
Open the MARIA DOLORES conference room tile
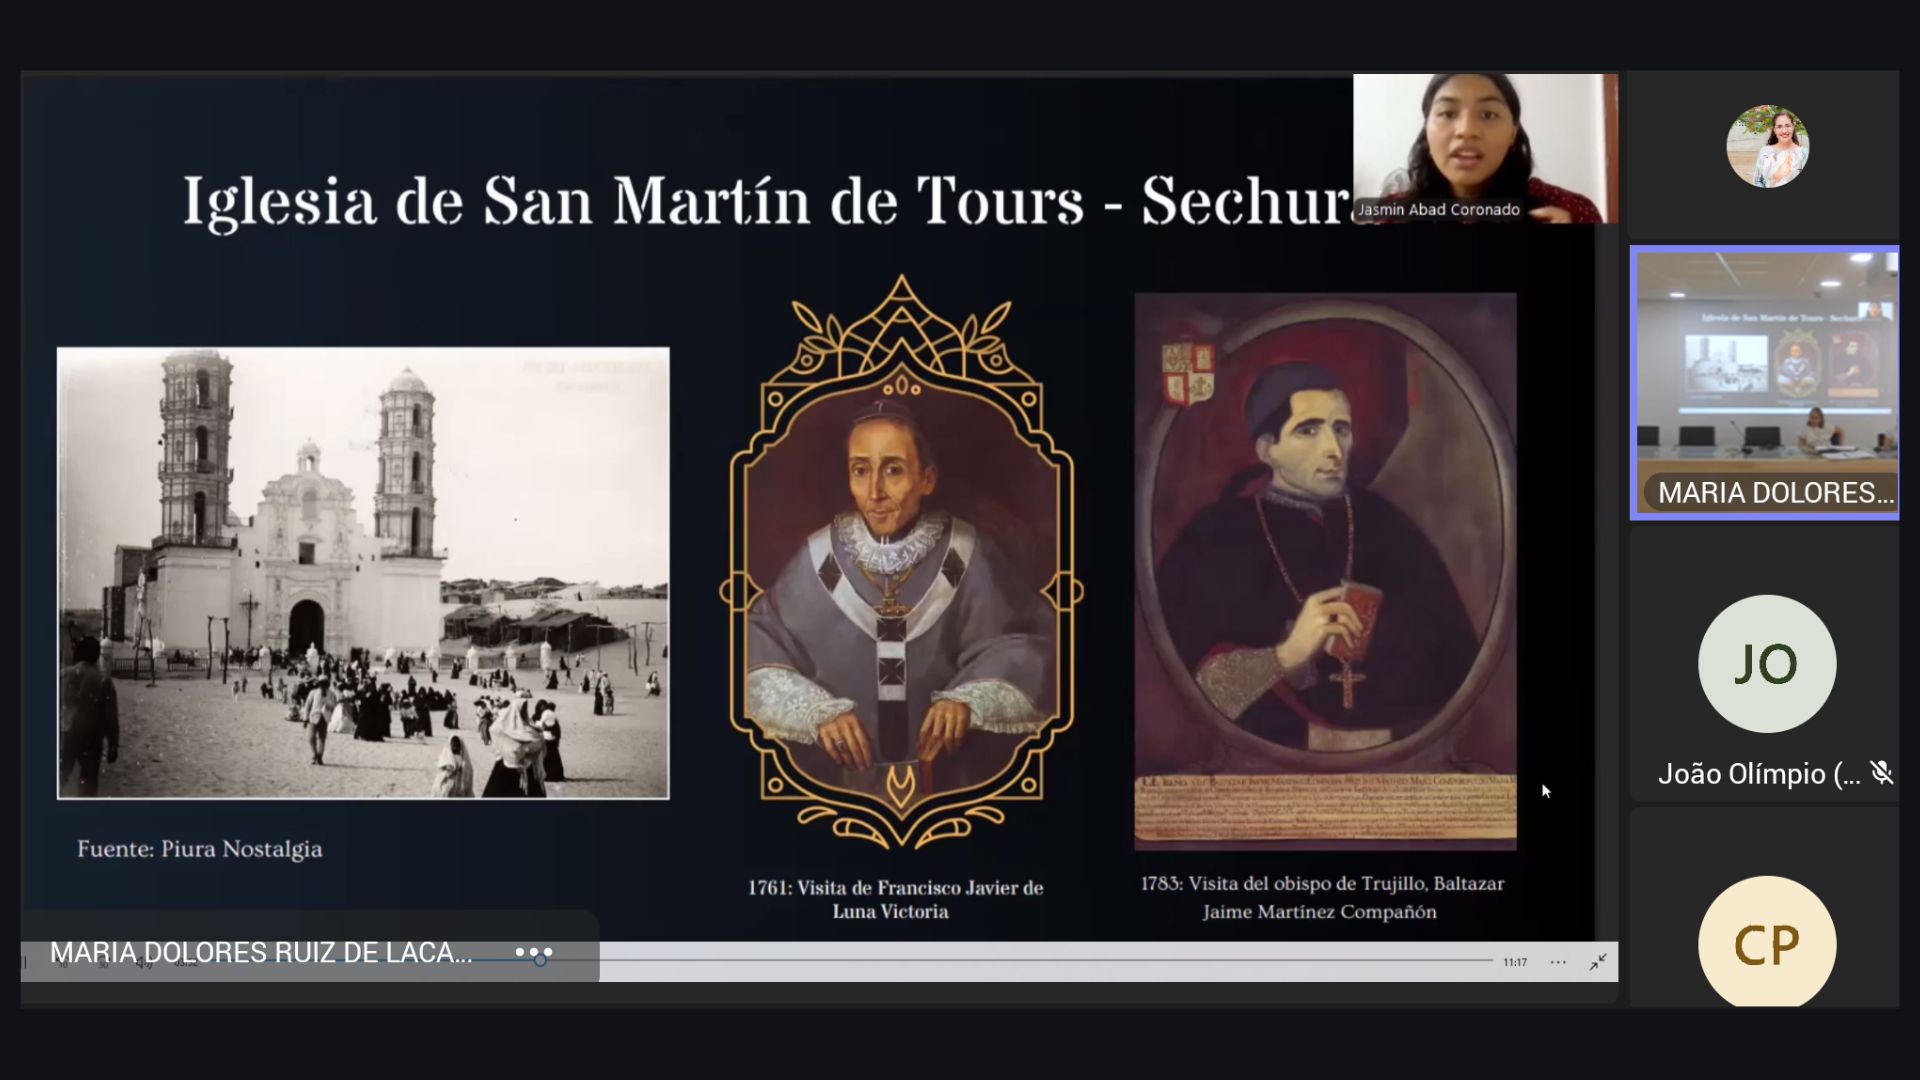1765,380
